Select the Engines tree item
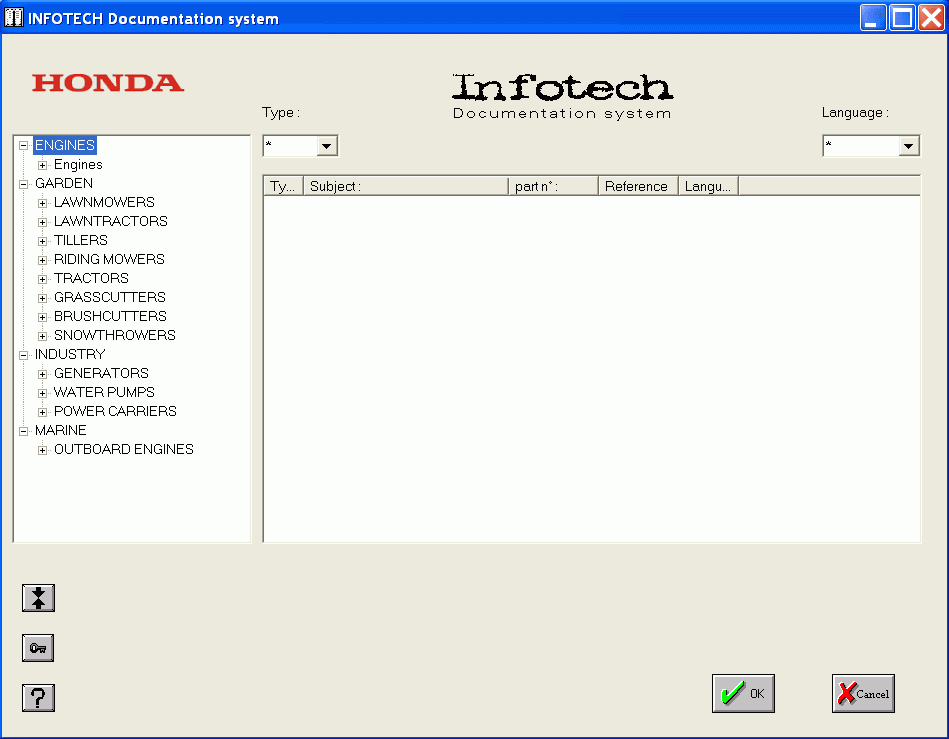 point(78,165)
